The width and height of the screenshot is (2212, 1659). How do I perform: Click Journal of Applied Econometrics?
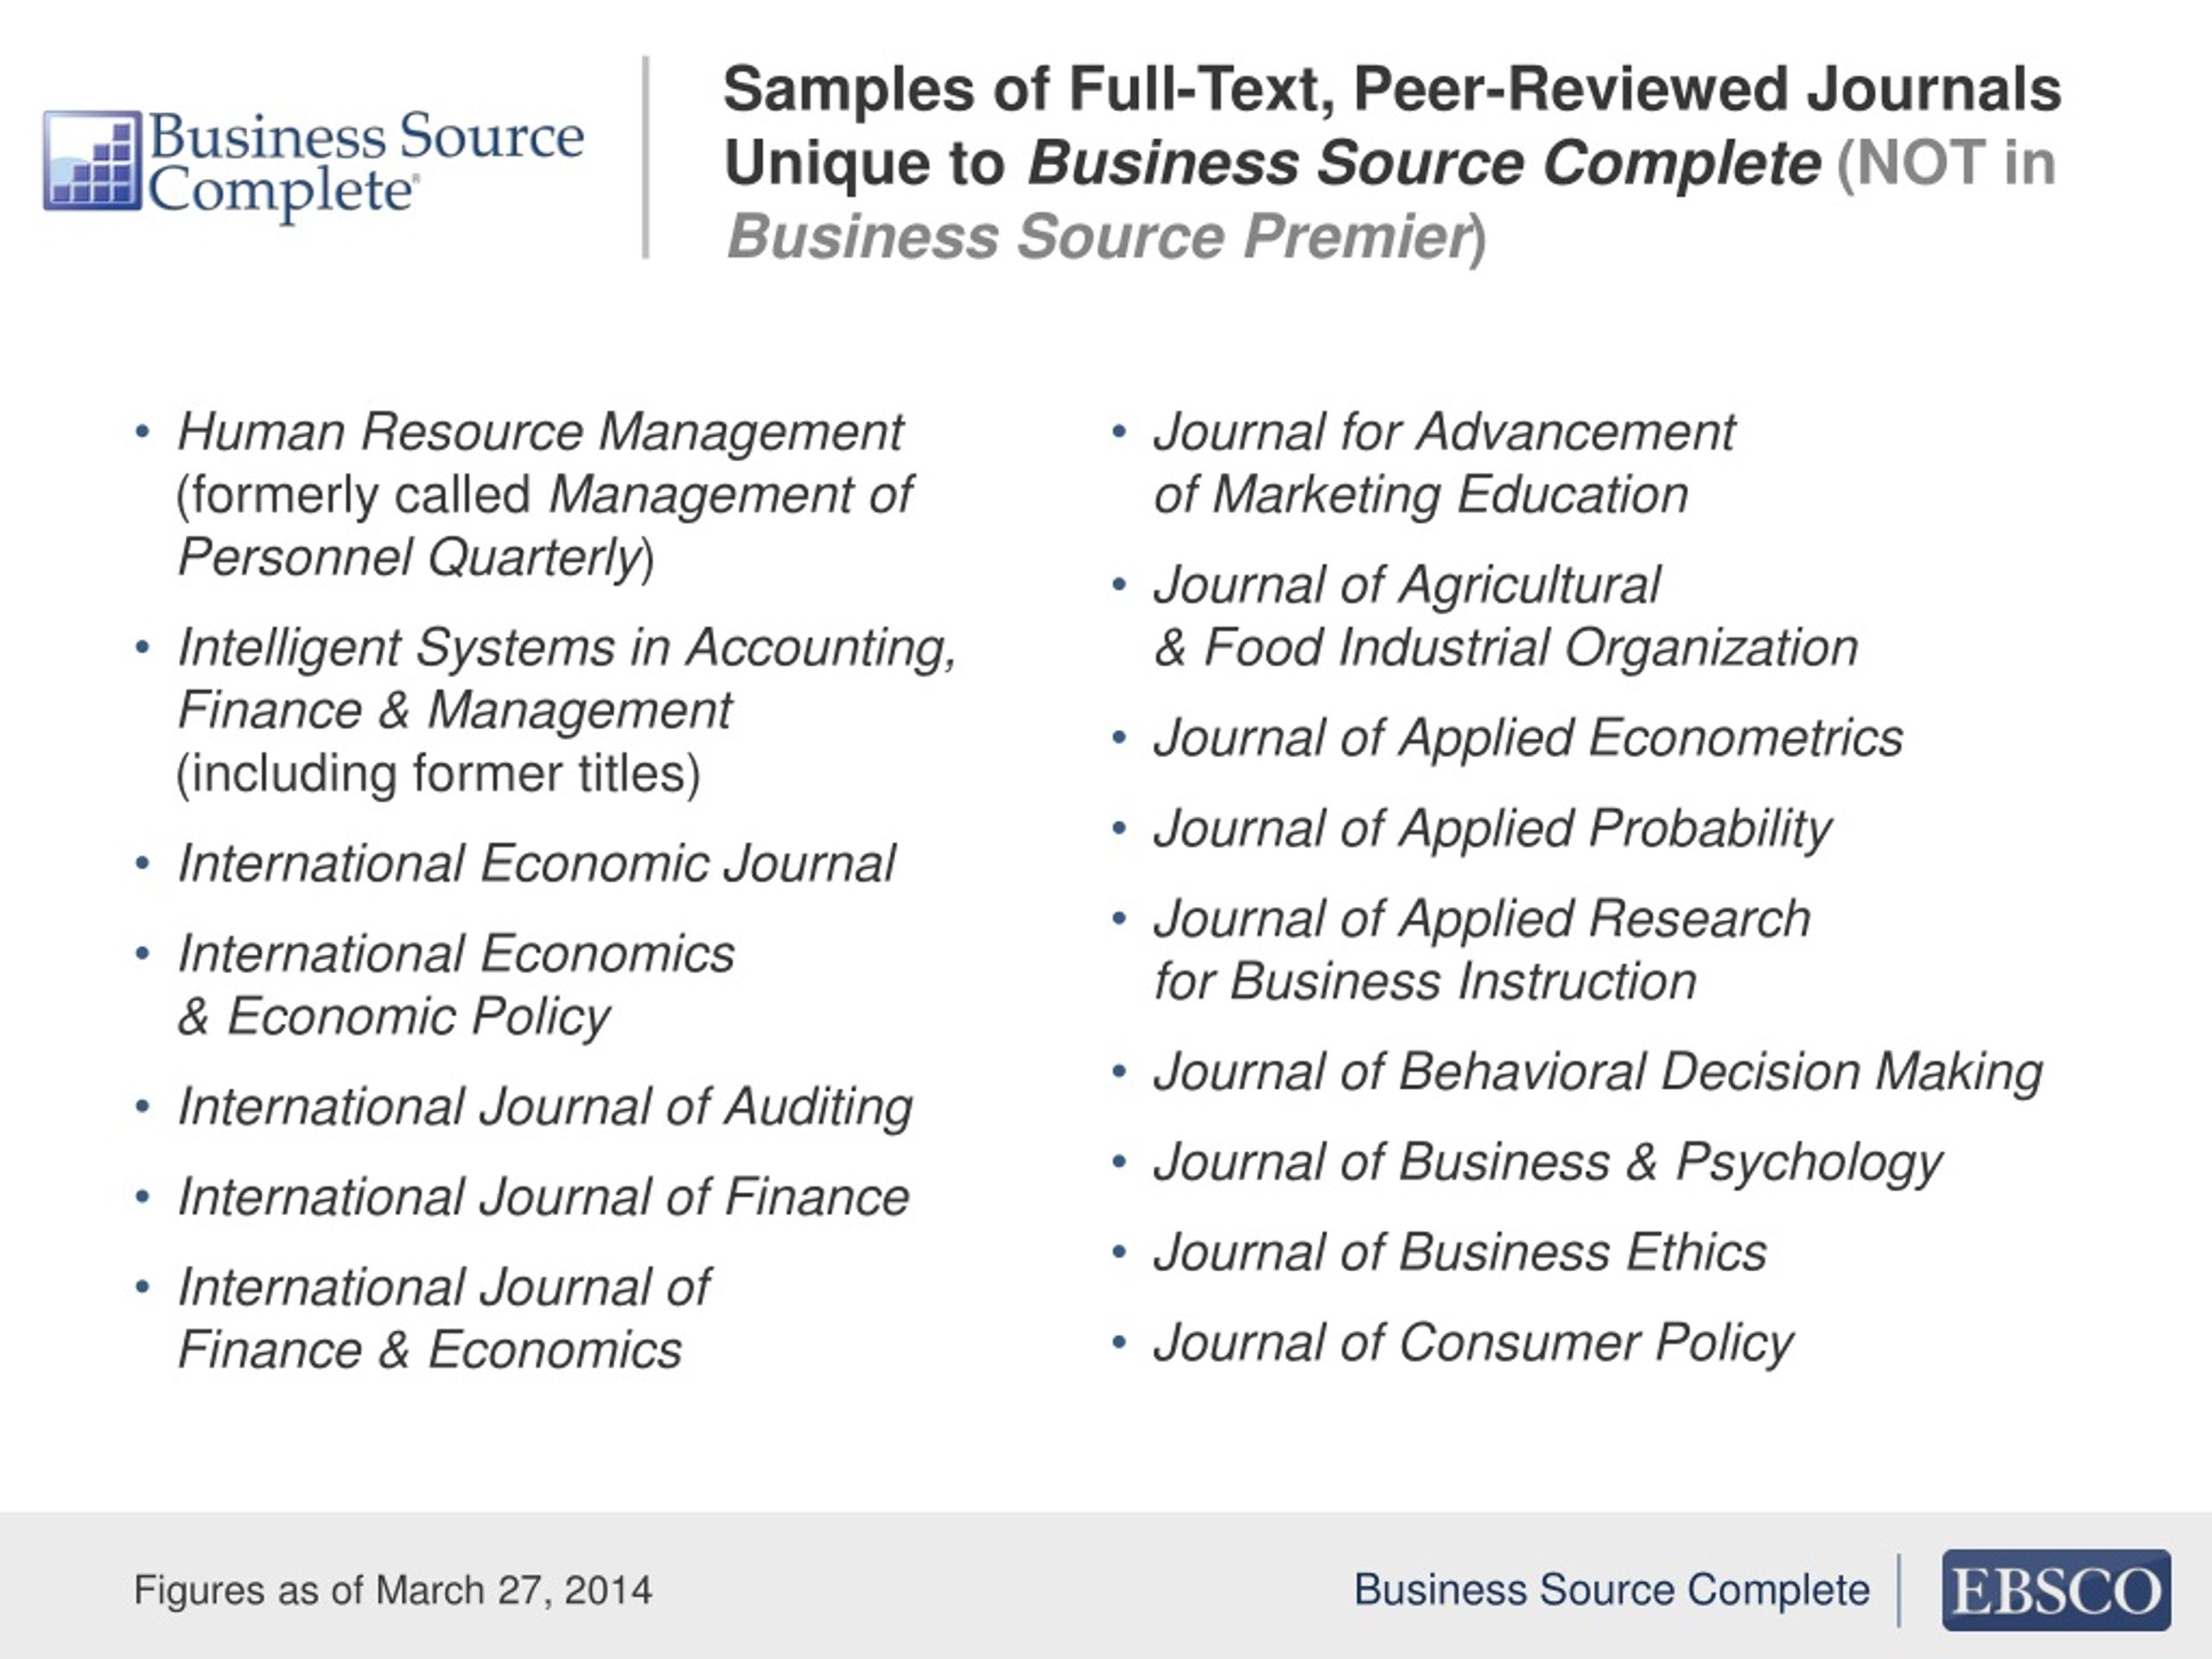[x=1527, y=738]
